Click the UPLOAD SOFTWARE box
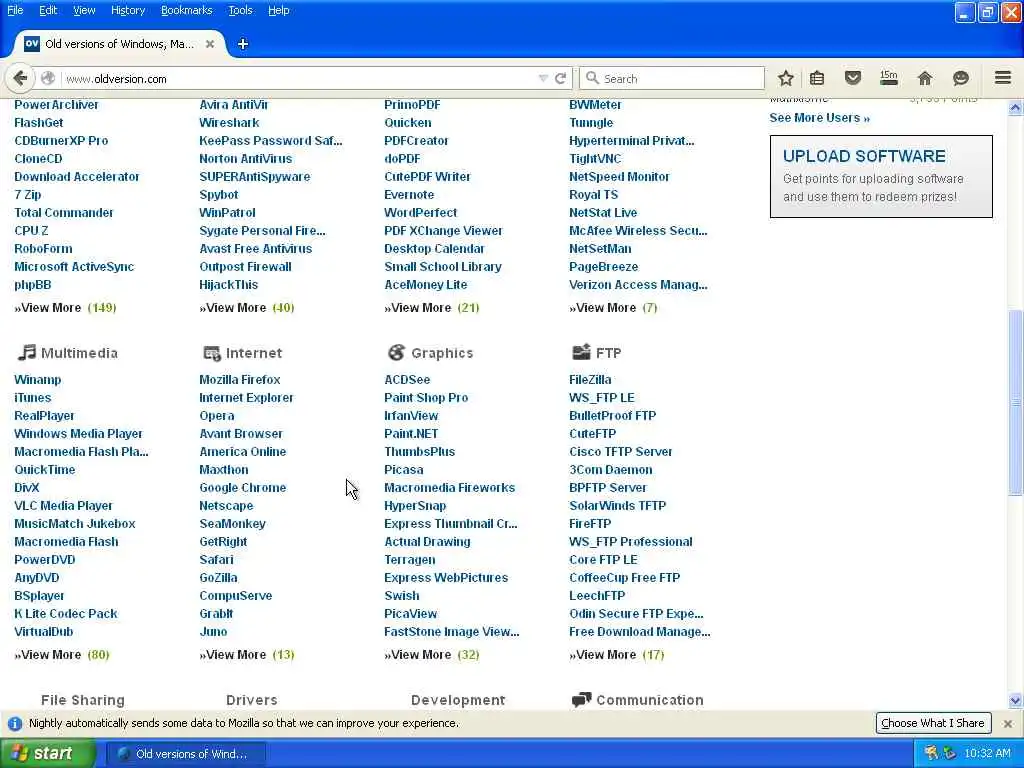Screen dimensions: 1024x768 (x=881, y=176)
